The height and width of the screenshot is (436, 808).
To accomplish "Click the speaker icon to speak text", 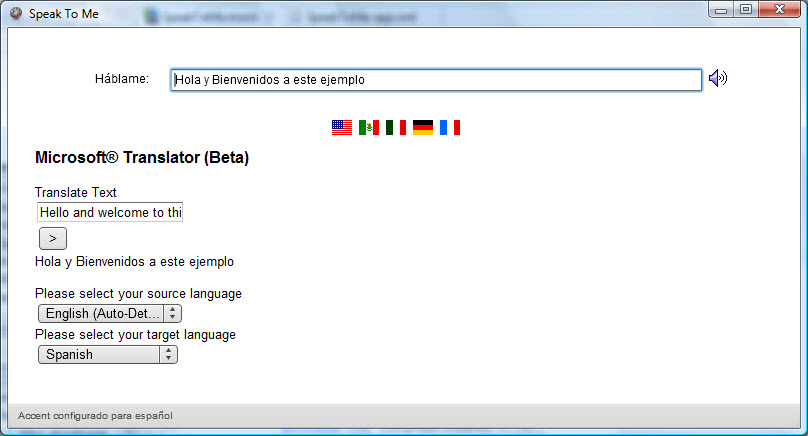I will [717, 78].
